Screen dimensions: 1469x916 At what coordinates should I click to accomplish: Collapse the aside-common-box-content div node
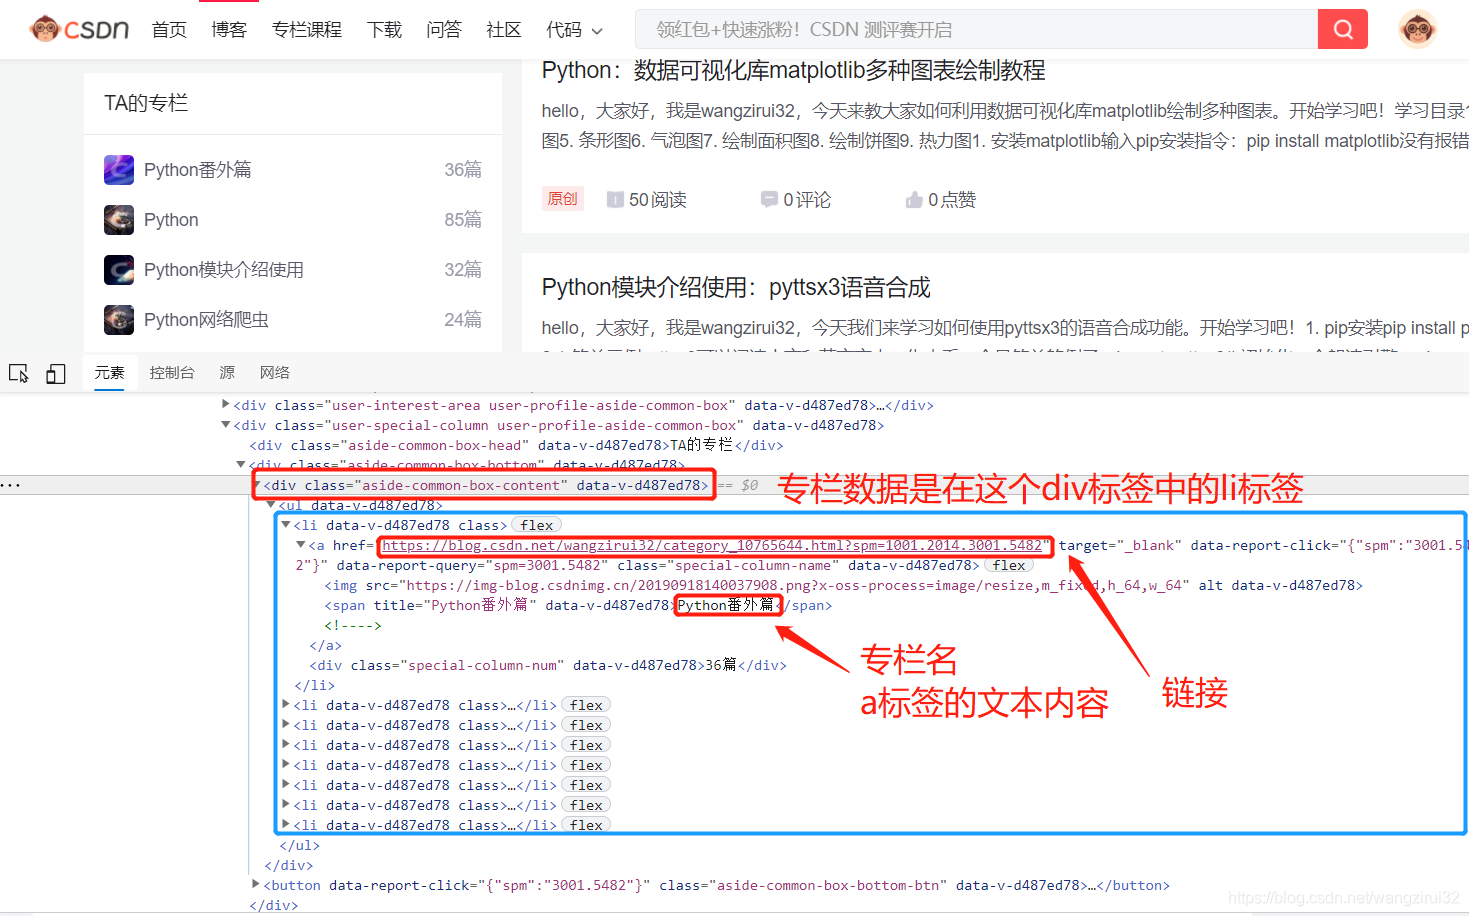[x=257, y=485]
